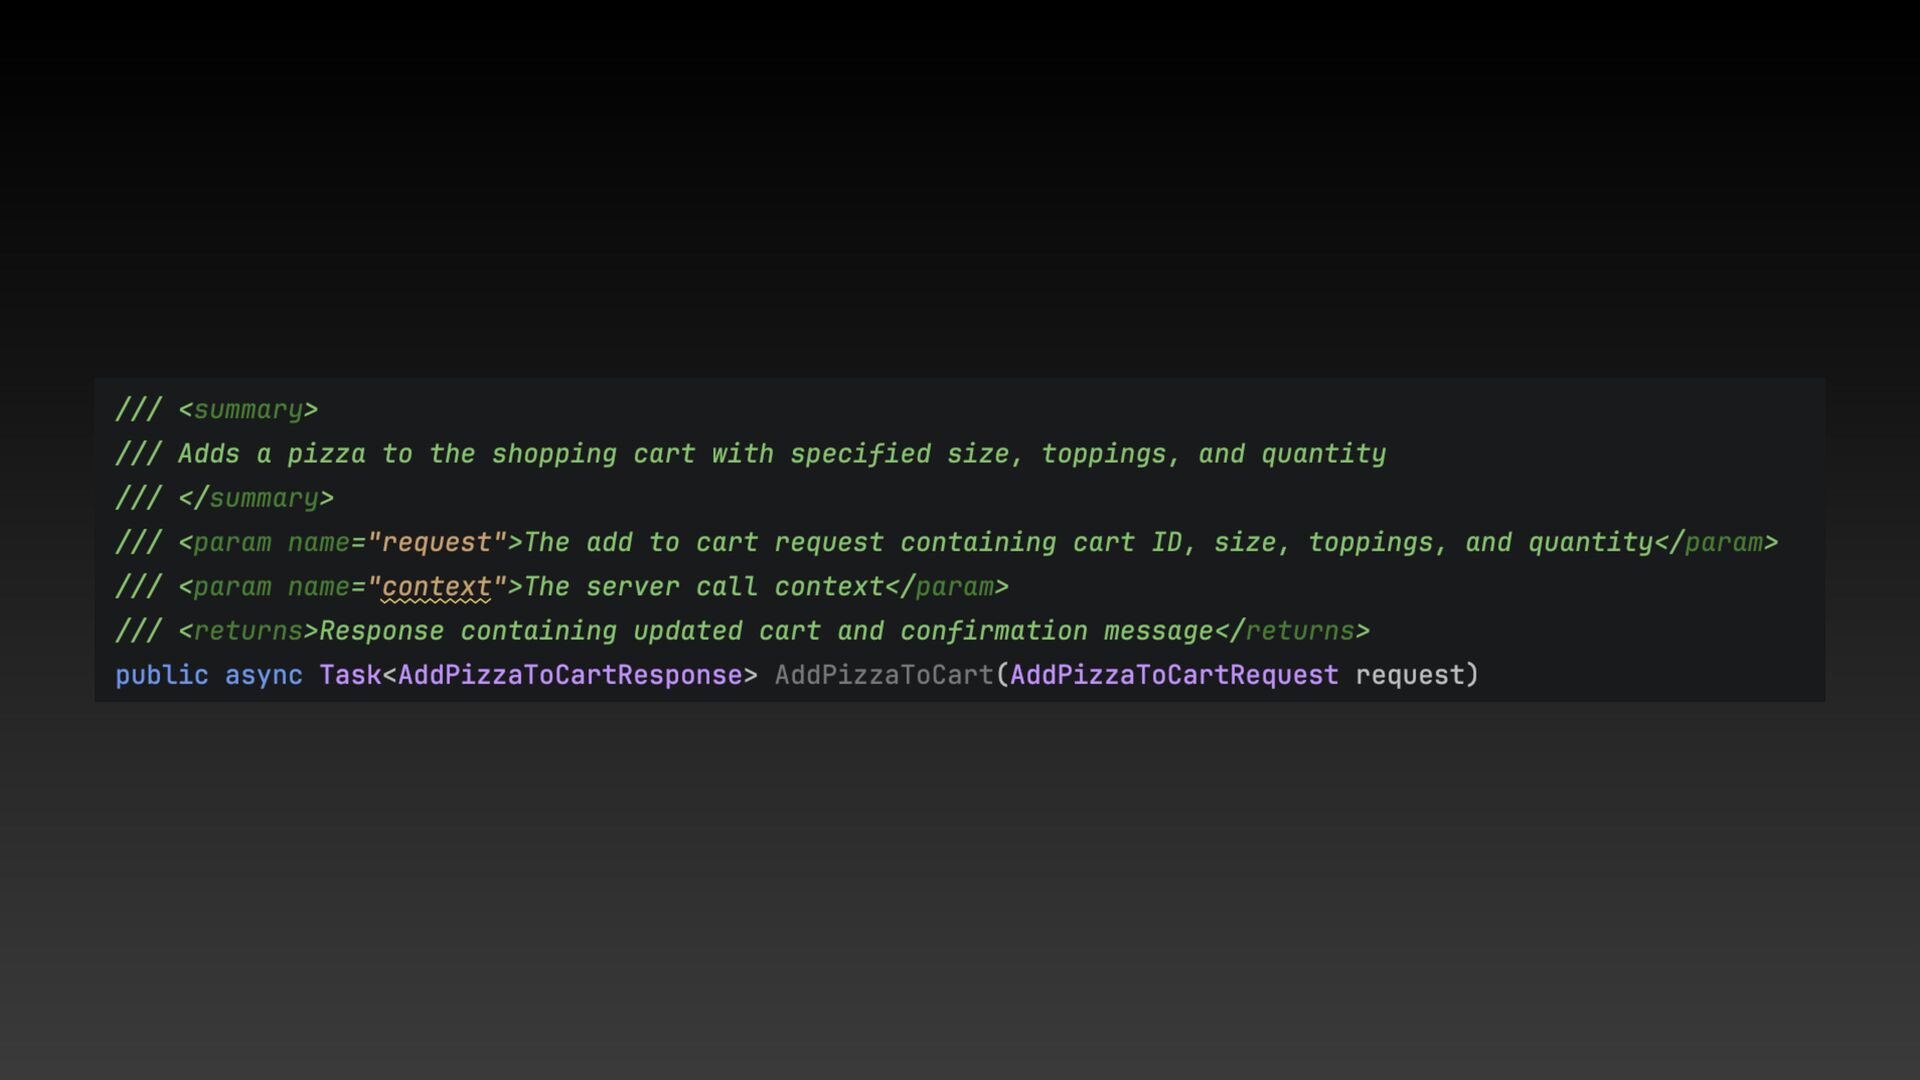Click the word "confirmation" in the returns comment
The image size is (1920, 1080).
coord(993,631)
